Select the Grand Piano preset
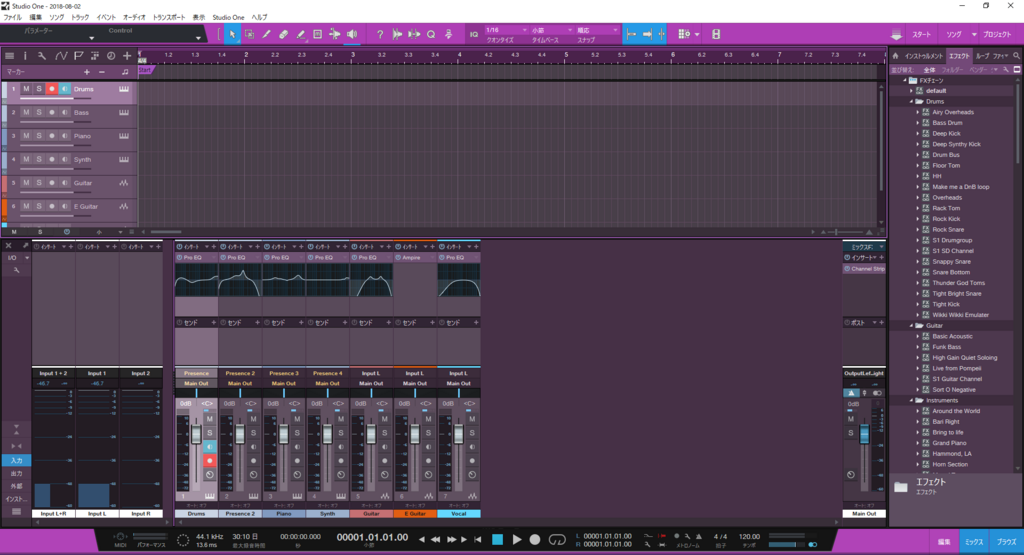1024x555 pixels. pyautogui.click(x=949, y=443)
